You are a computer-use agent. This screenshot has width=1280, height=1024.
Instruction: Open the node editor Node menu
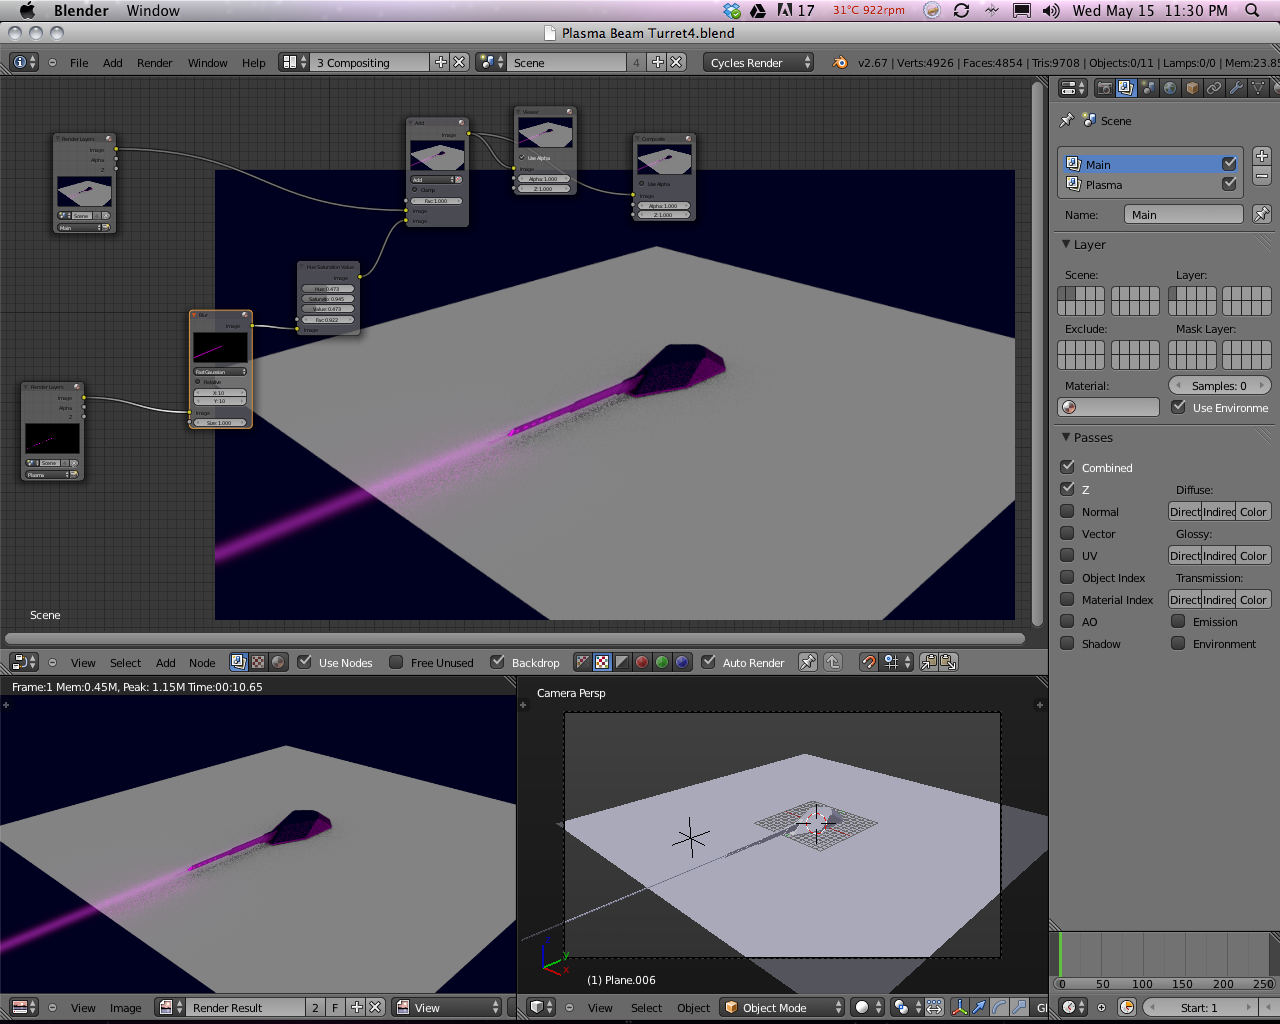point(202,663)
